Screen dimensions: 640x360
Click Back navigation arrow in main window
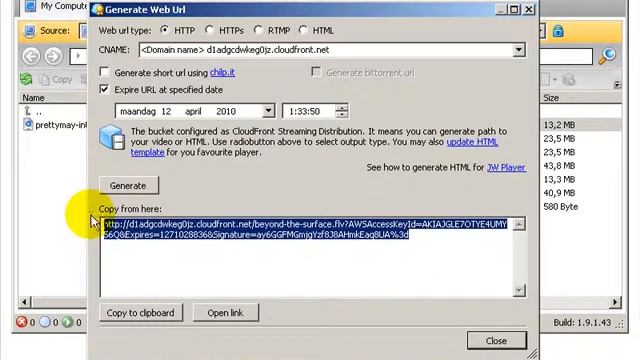pos(31,56)
